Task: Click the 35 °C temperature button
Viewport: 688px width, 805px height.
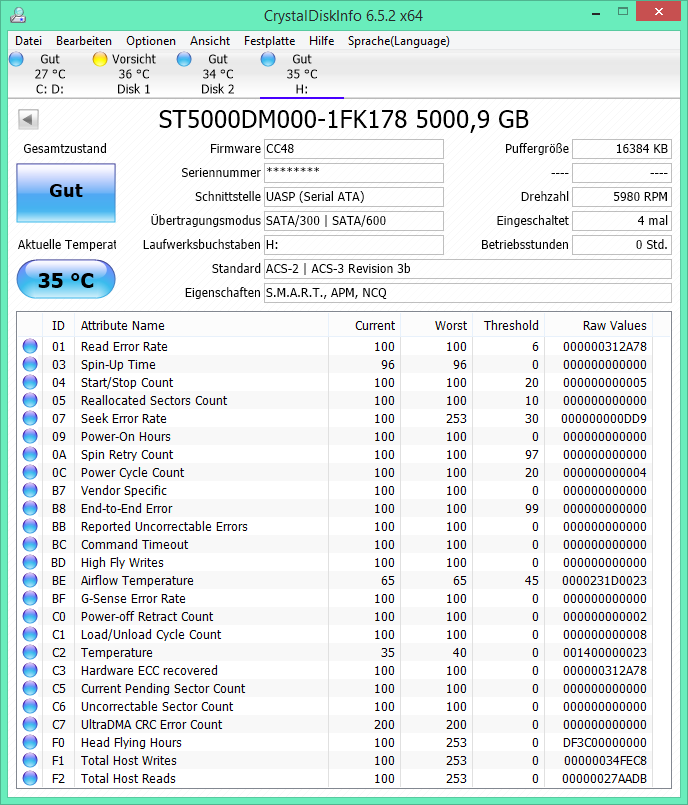Action: pos(66,279)
